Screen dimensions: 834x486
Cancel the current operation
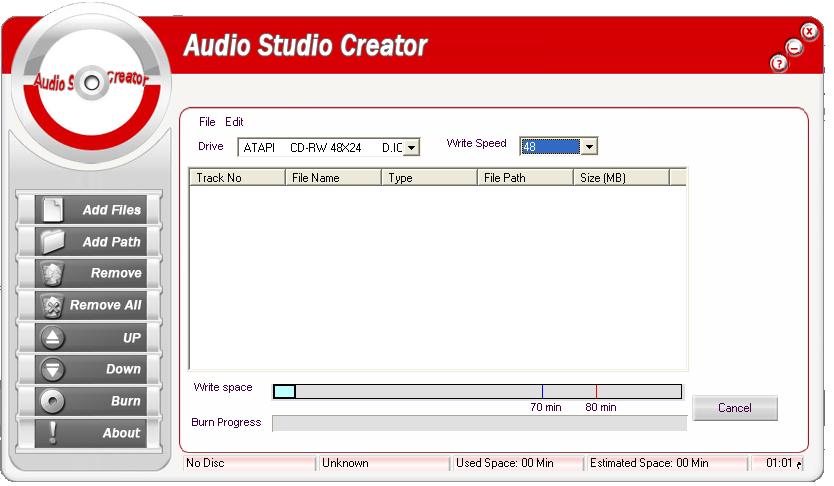coord(735,408)
